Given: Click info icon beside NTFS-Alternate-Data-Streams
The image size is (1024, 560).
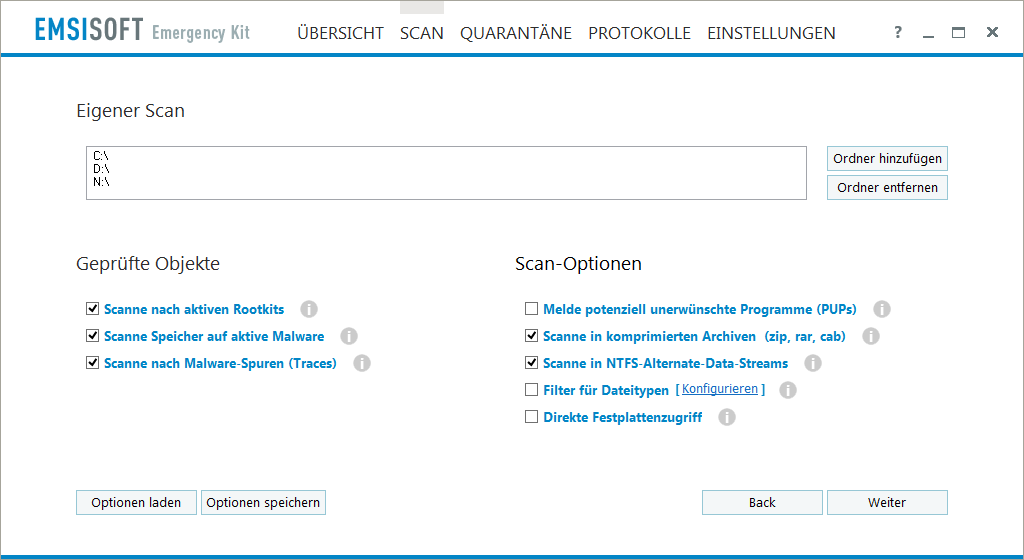Looking at the screenshot, I should click(x=813, y=363).
